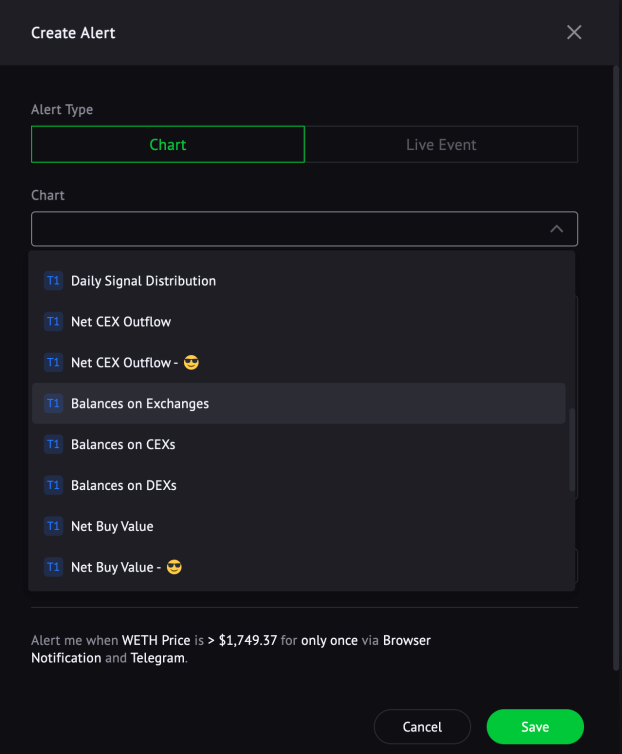This screenshot has width=622, height=754.
Task: Click the dropdown list scrollbar thumb
Action: coord(572,450)
